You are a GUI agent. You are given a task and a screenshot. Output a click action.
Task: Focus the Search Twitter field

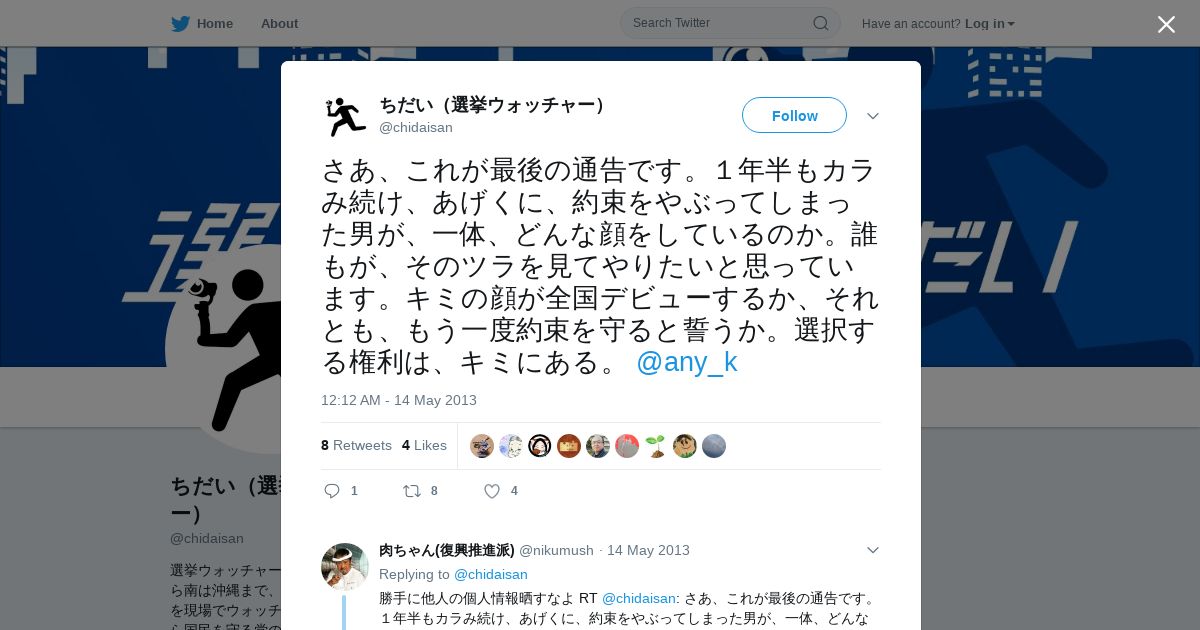pos(720,23)
